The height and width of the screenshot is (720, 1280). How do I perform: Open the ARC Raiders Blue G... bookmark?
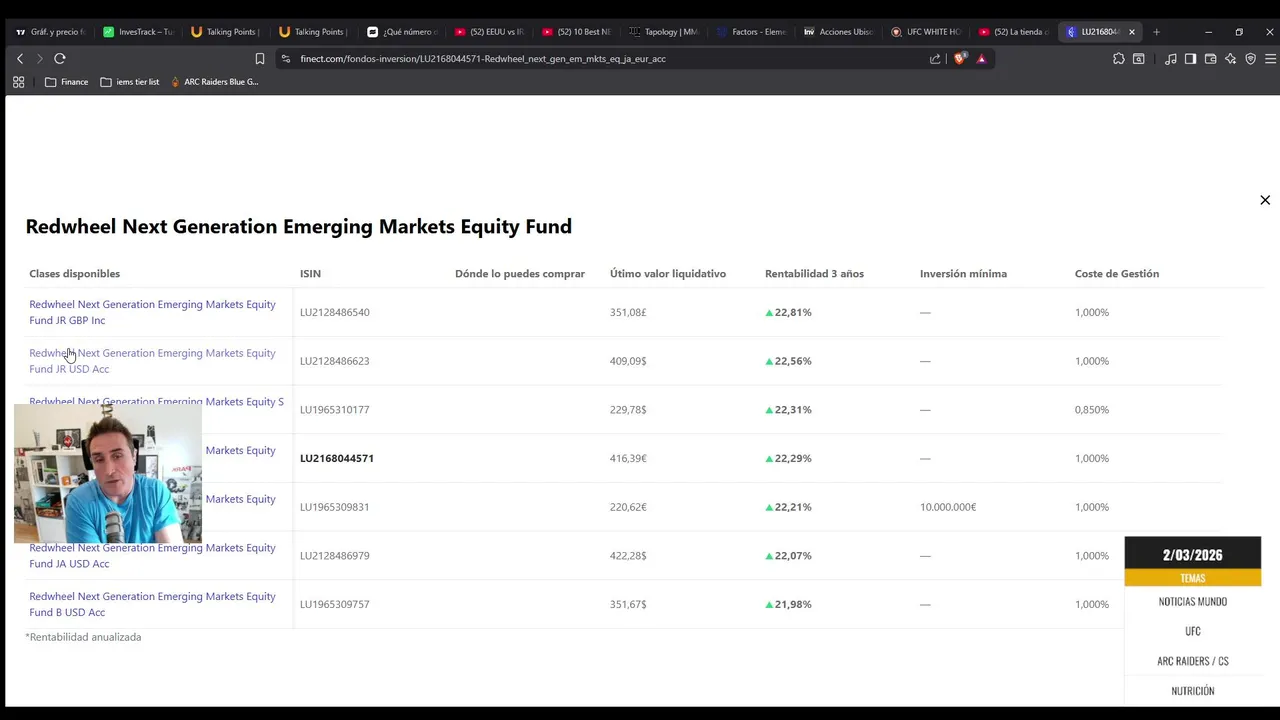point(214,82)
